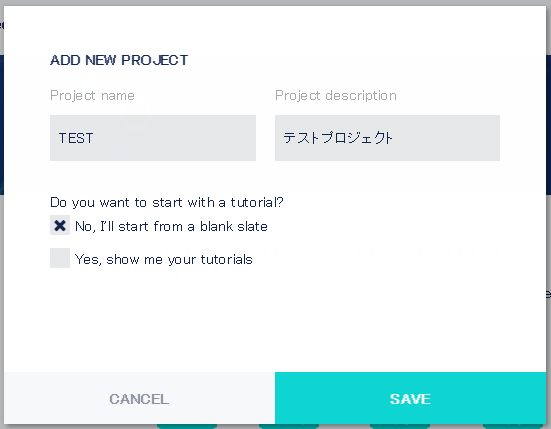Click the white SAVE text on the teal button
Viewport: 551px width, 429px height.
click(410, 399)
